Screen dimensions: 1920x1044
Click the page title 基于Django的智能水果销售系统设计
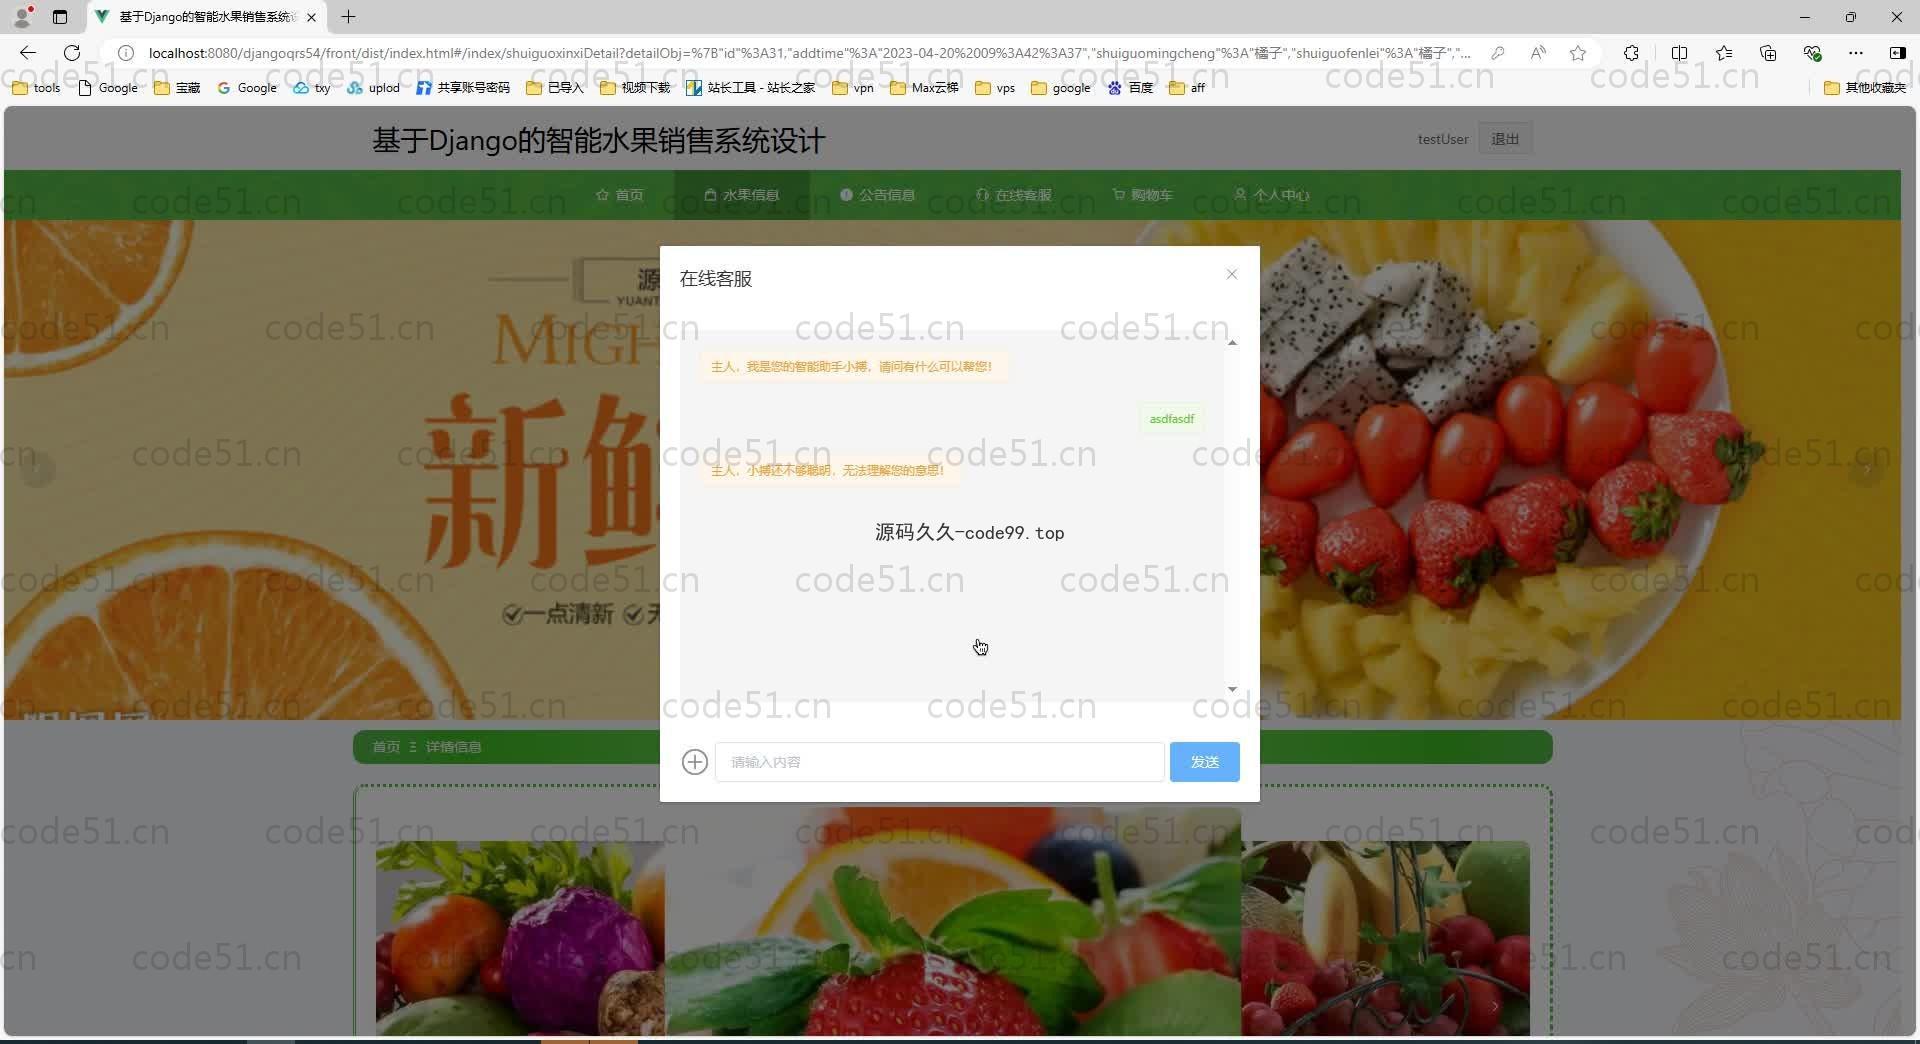coord(598,141)
